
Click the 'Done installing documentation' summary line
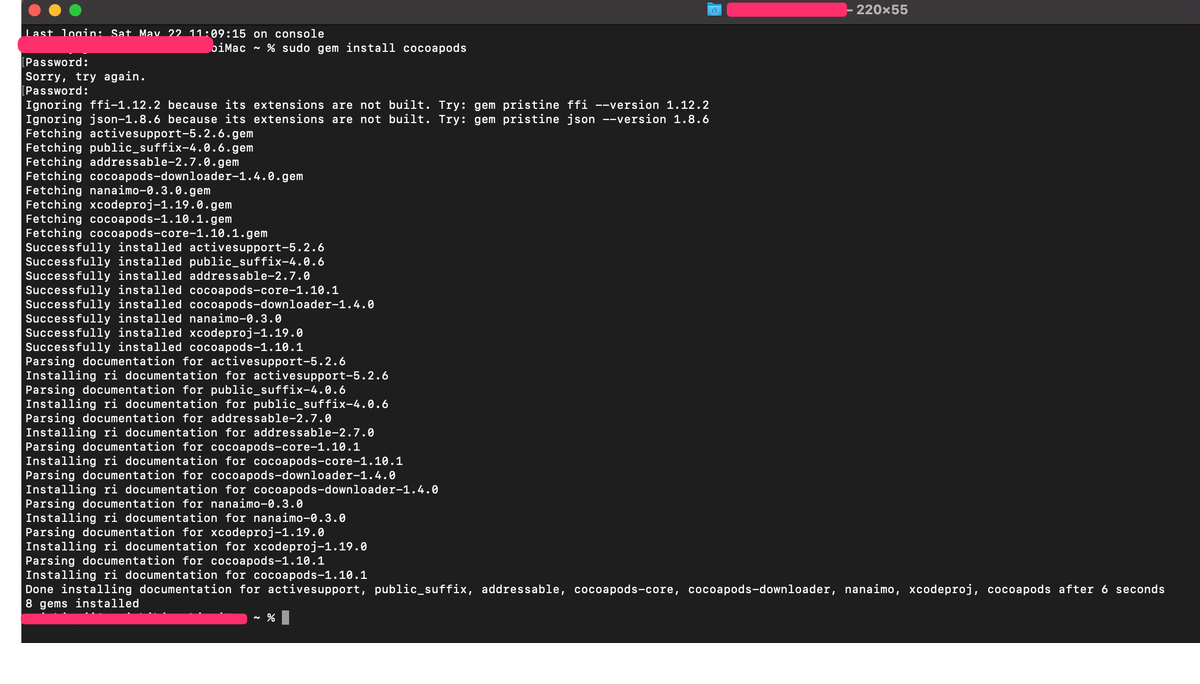tap(595, 589)
